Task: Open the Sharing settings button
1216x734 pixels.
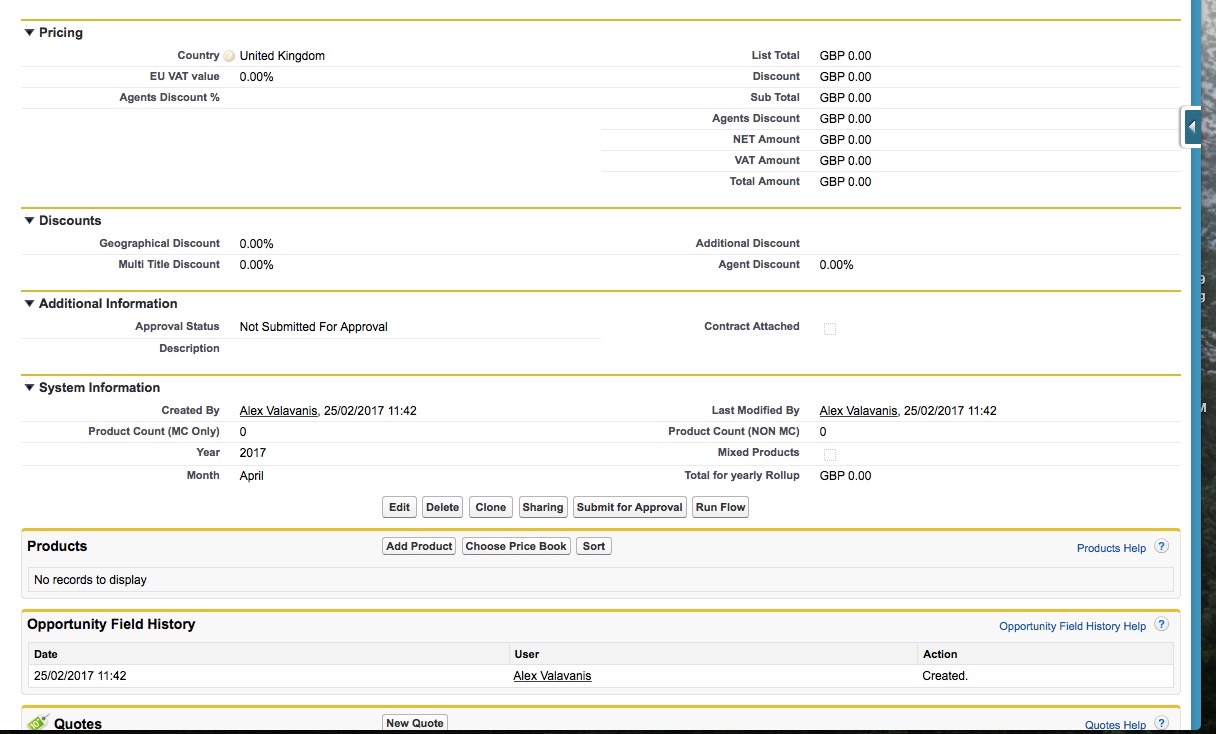Action: [543, 507]
